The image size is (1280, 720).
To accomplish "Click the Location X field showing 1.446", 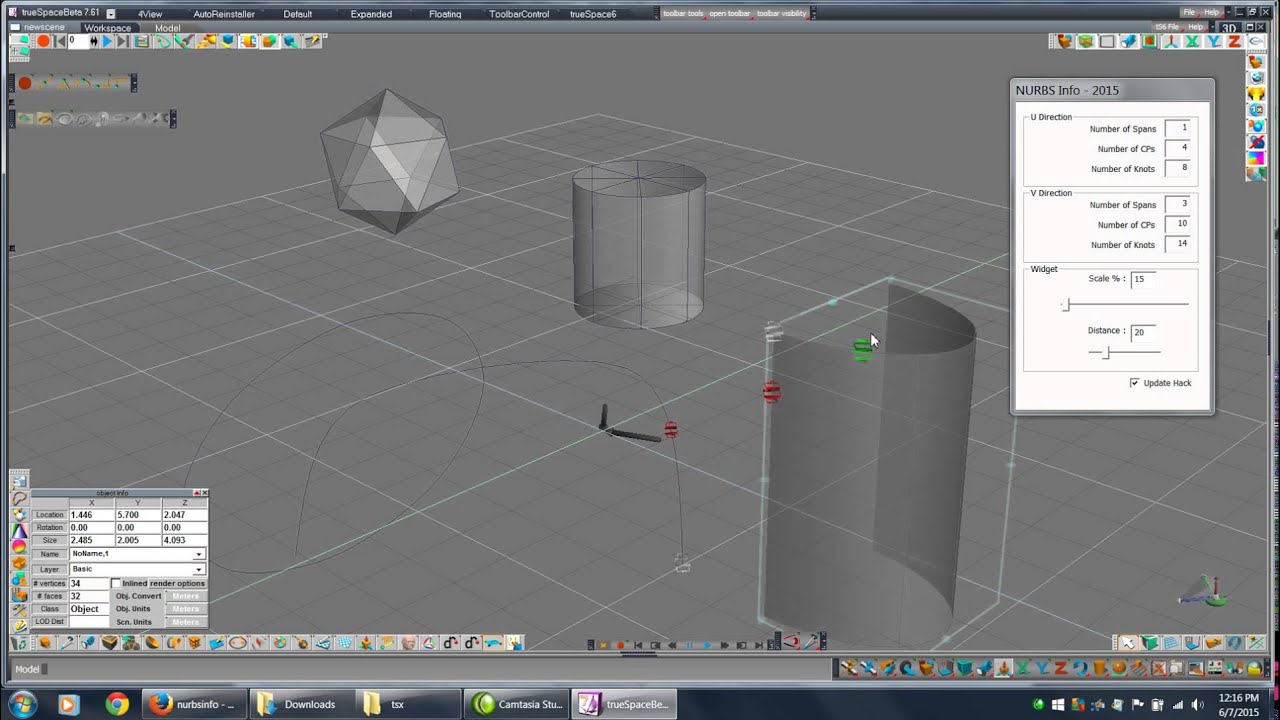I will (92, 515).
